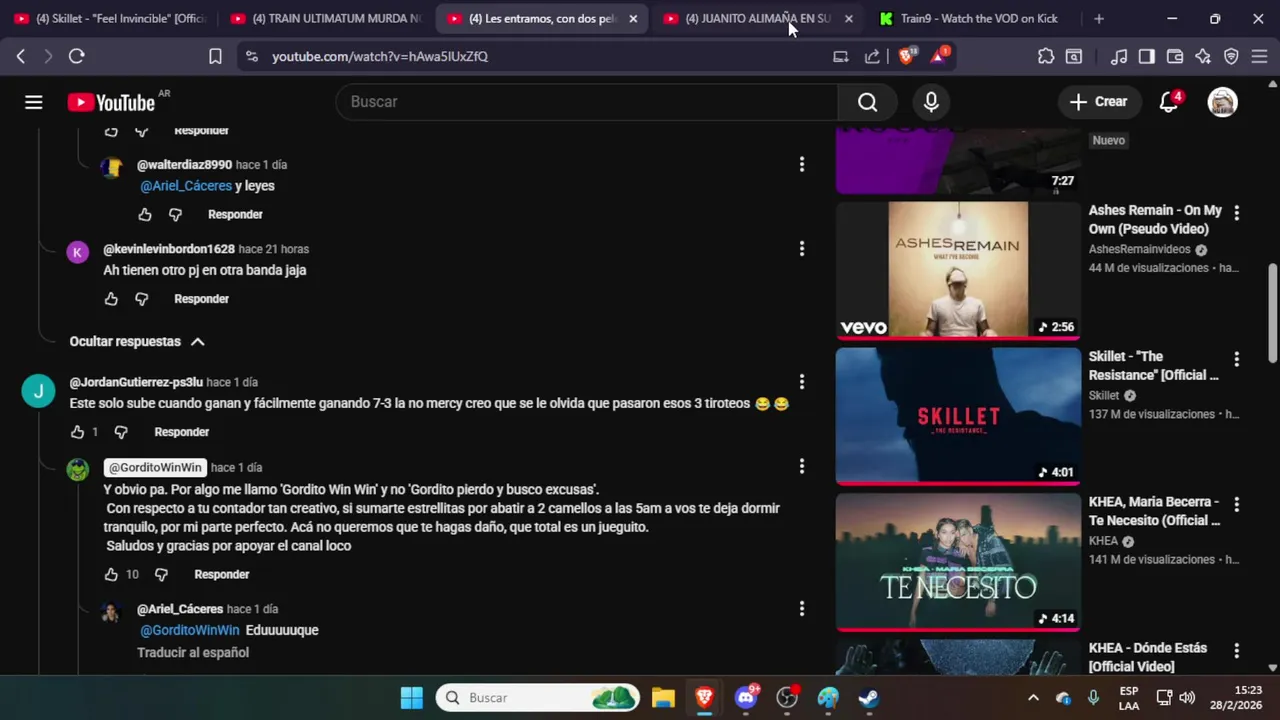Open options menu for JordanGutierrez-ps3lu's comment
The width and height of the screenshot is (1280, 720).
801,381
